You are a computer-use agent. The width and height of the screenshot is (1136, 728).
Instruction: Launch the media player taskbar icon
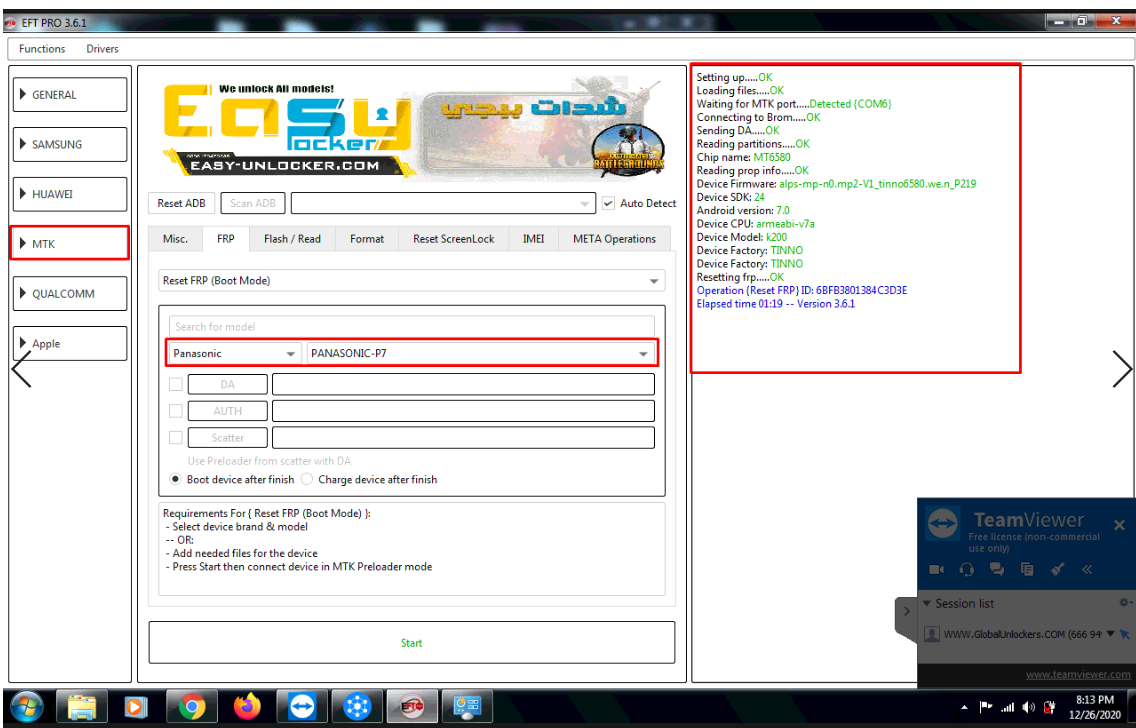tap(136, 706)
